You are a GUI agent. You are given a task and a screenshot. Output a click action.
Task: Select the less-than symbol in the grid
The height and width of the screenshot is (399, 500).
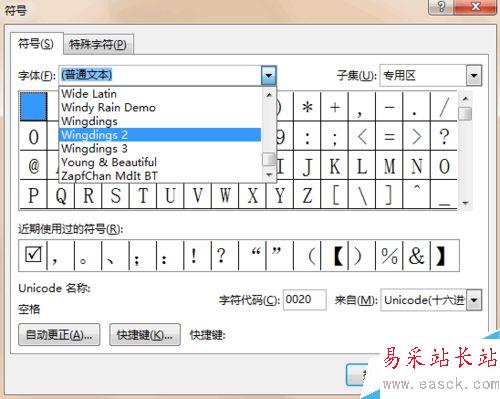click(362, 136)
